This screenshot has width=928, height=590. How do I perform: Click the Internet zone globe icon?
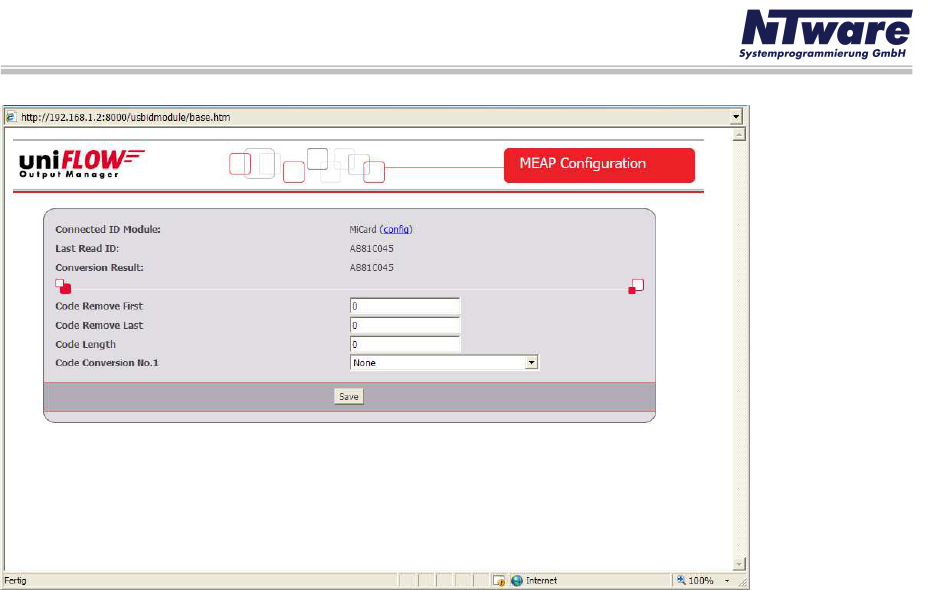click(517, 581)
